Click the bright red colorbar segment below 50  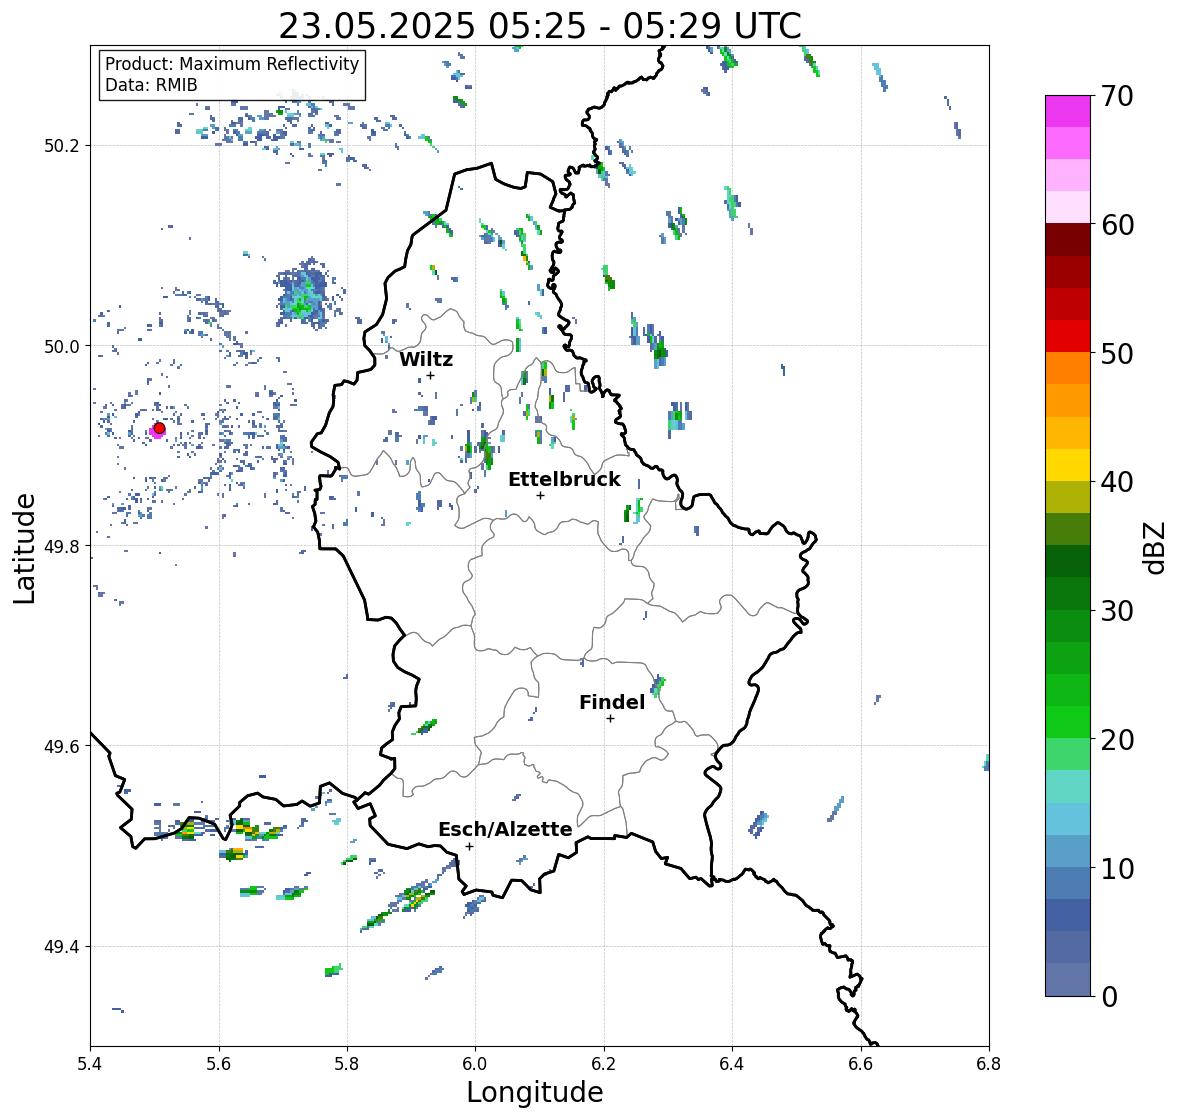pyautogui.click(x=1068, y=336)
